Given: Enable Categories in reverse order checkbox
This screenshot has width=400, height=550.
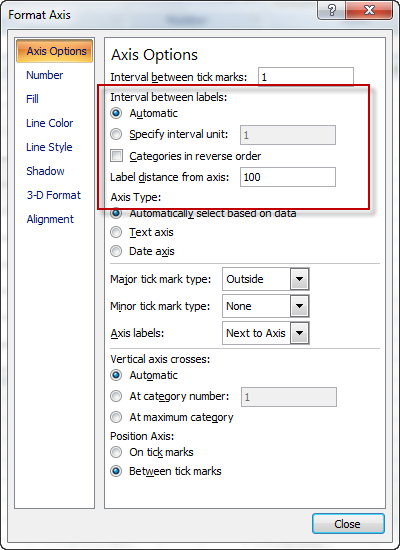Looking at the screenshot, I should pos(116,155).
